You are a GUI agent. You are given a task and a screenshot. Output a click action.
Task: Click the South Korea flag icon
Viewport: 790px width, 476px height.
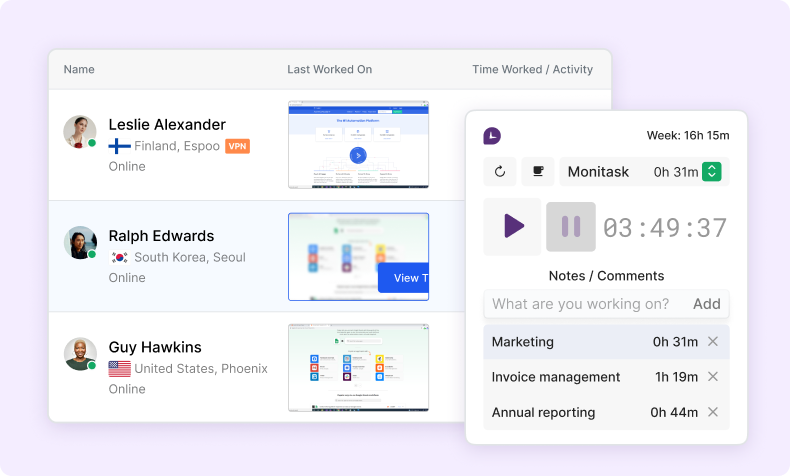[119, 257]
